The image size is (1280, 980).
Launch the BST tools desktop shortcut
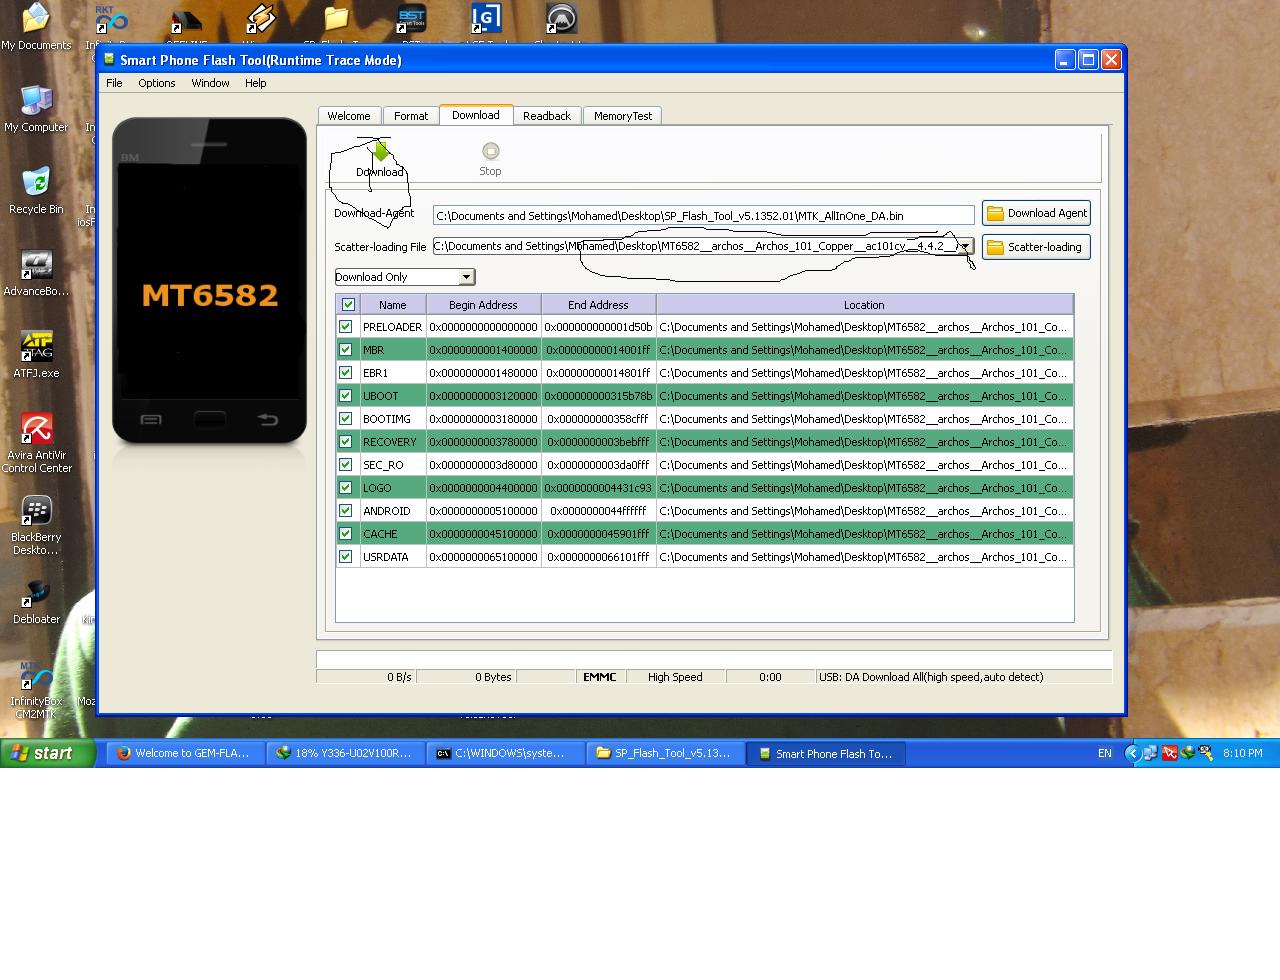tap(411, 20)
